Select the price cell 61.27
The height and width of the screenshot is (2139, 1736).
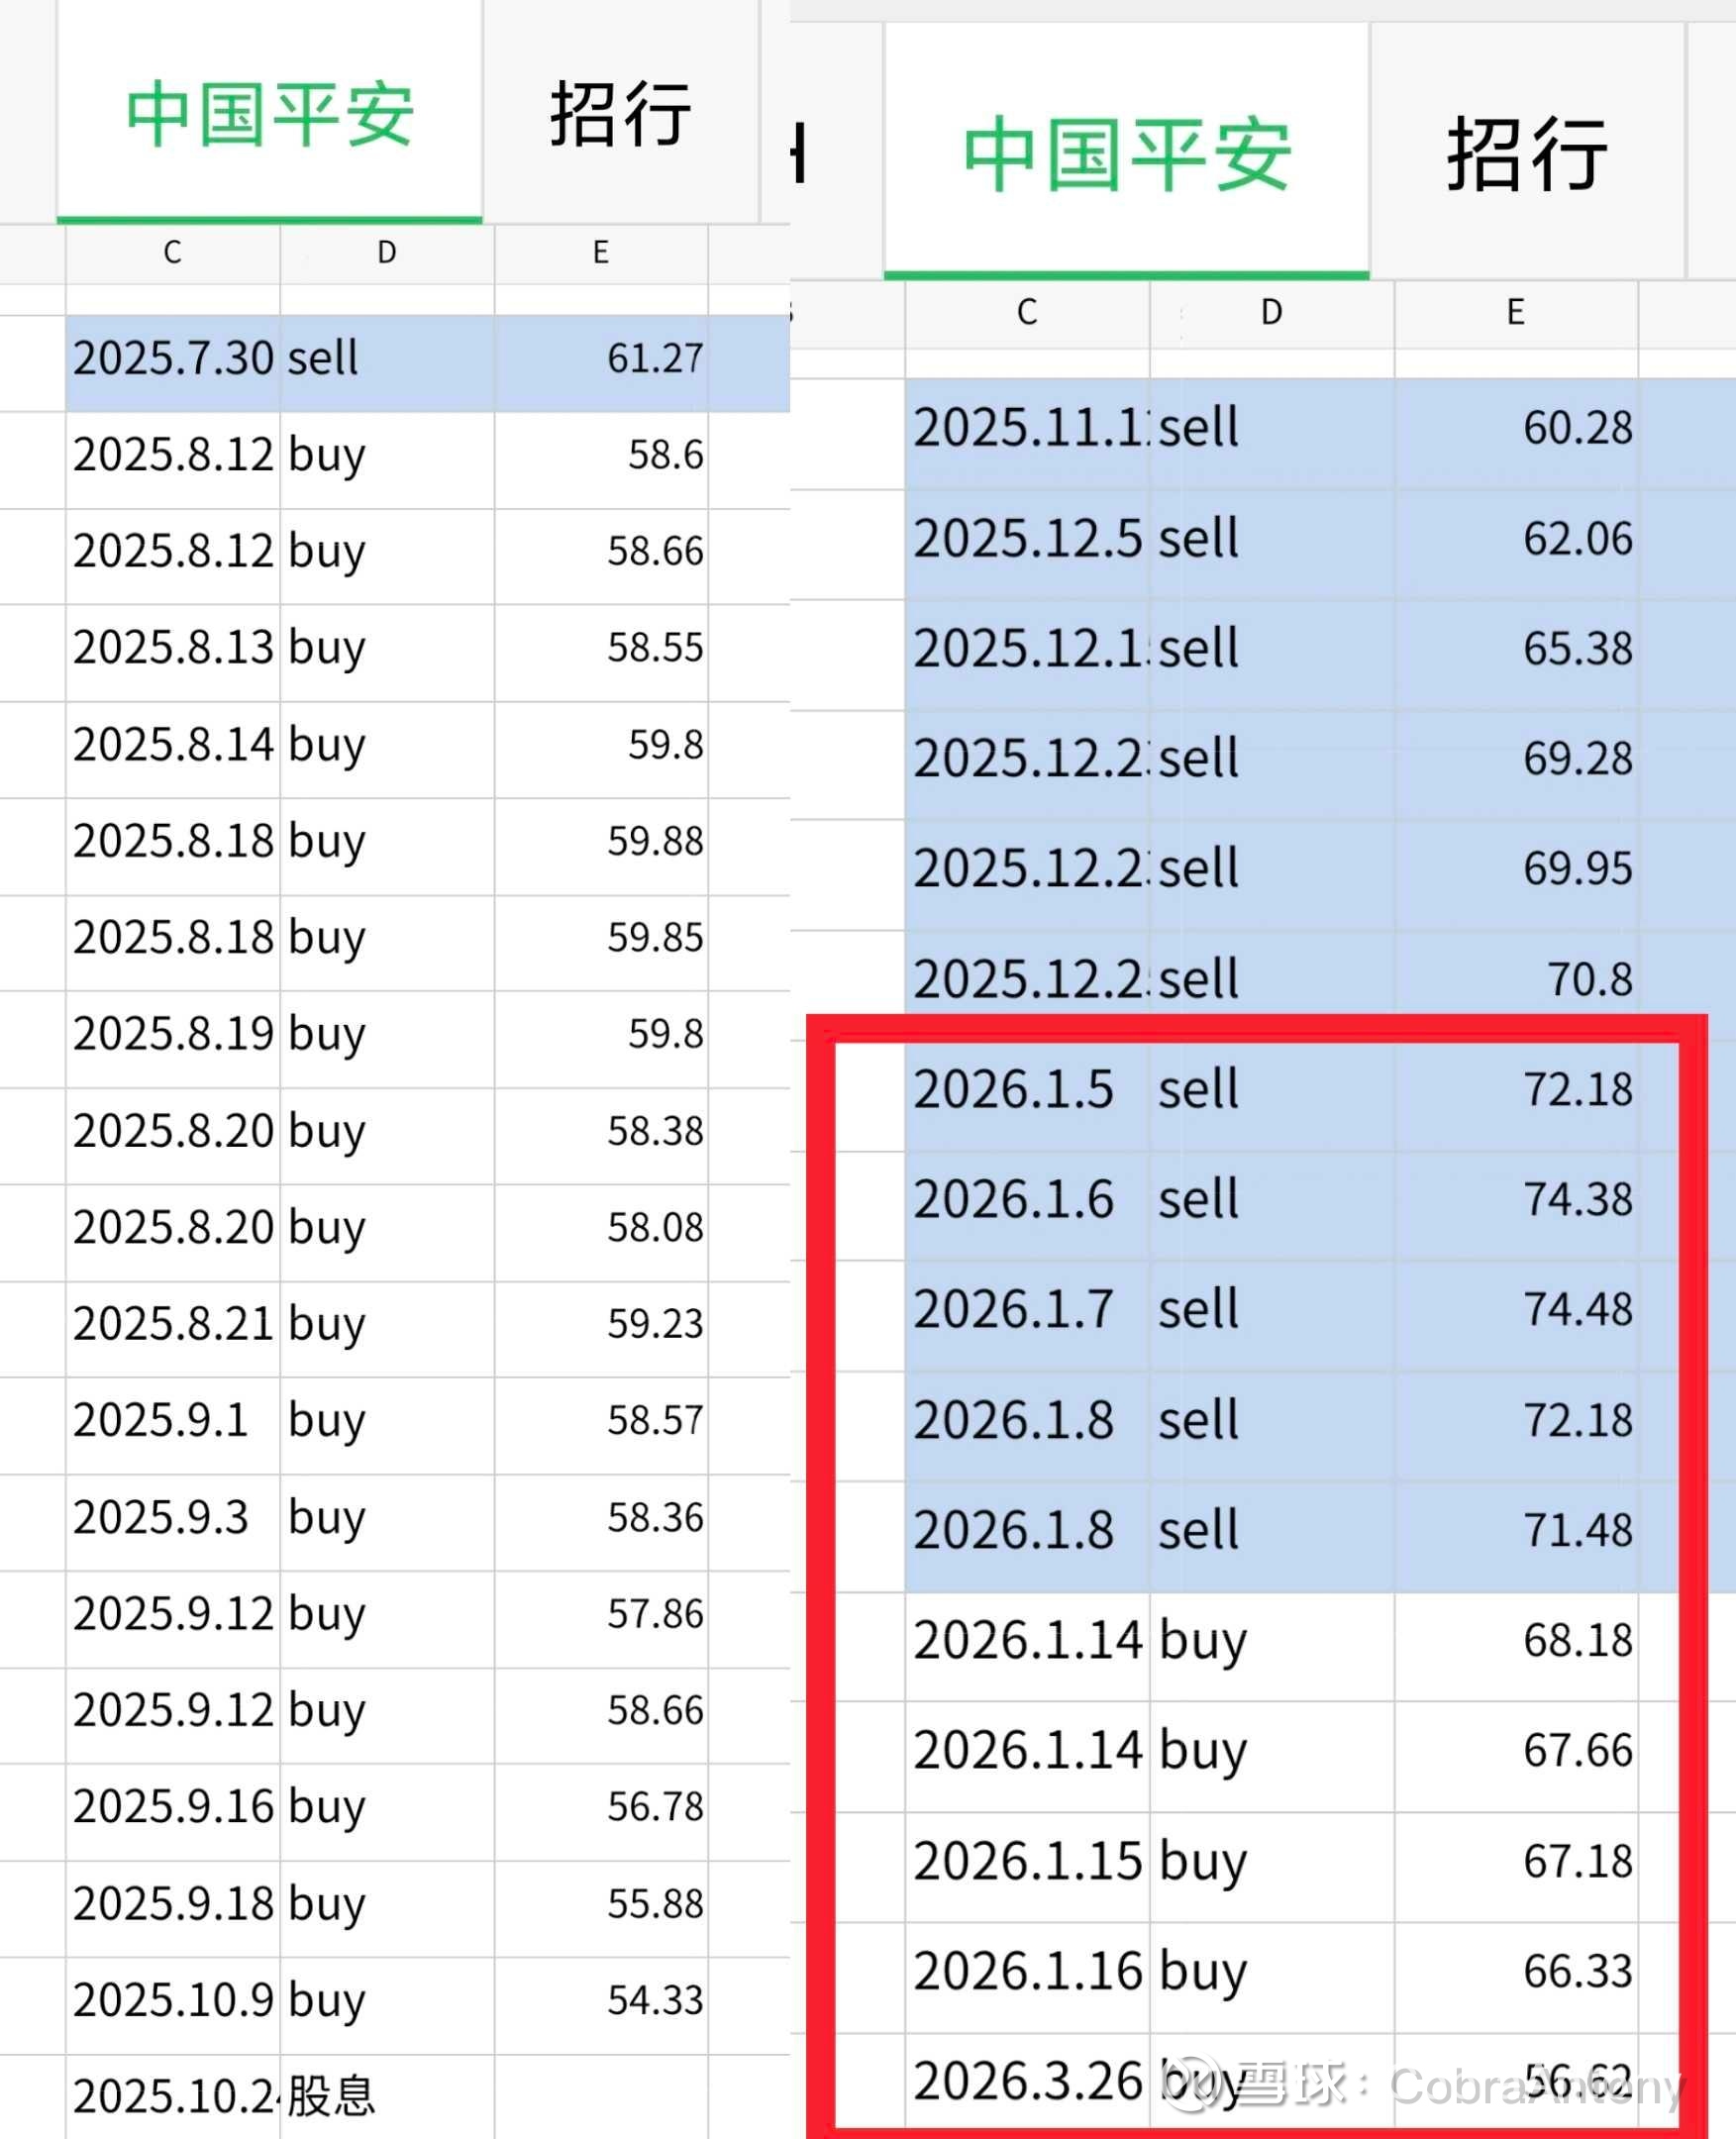point(601,363)
